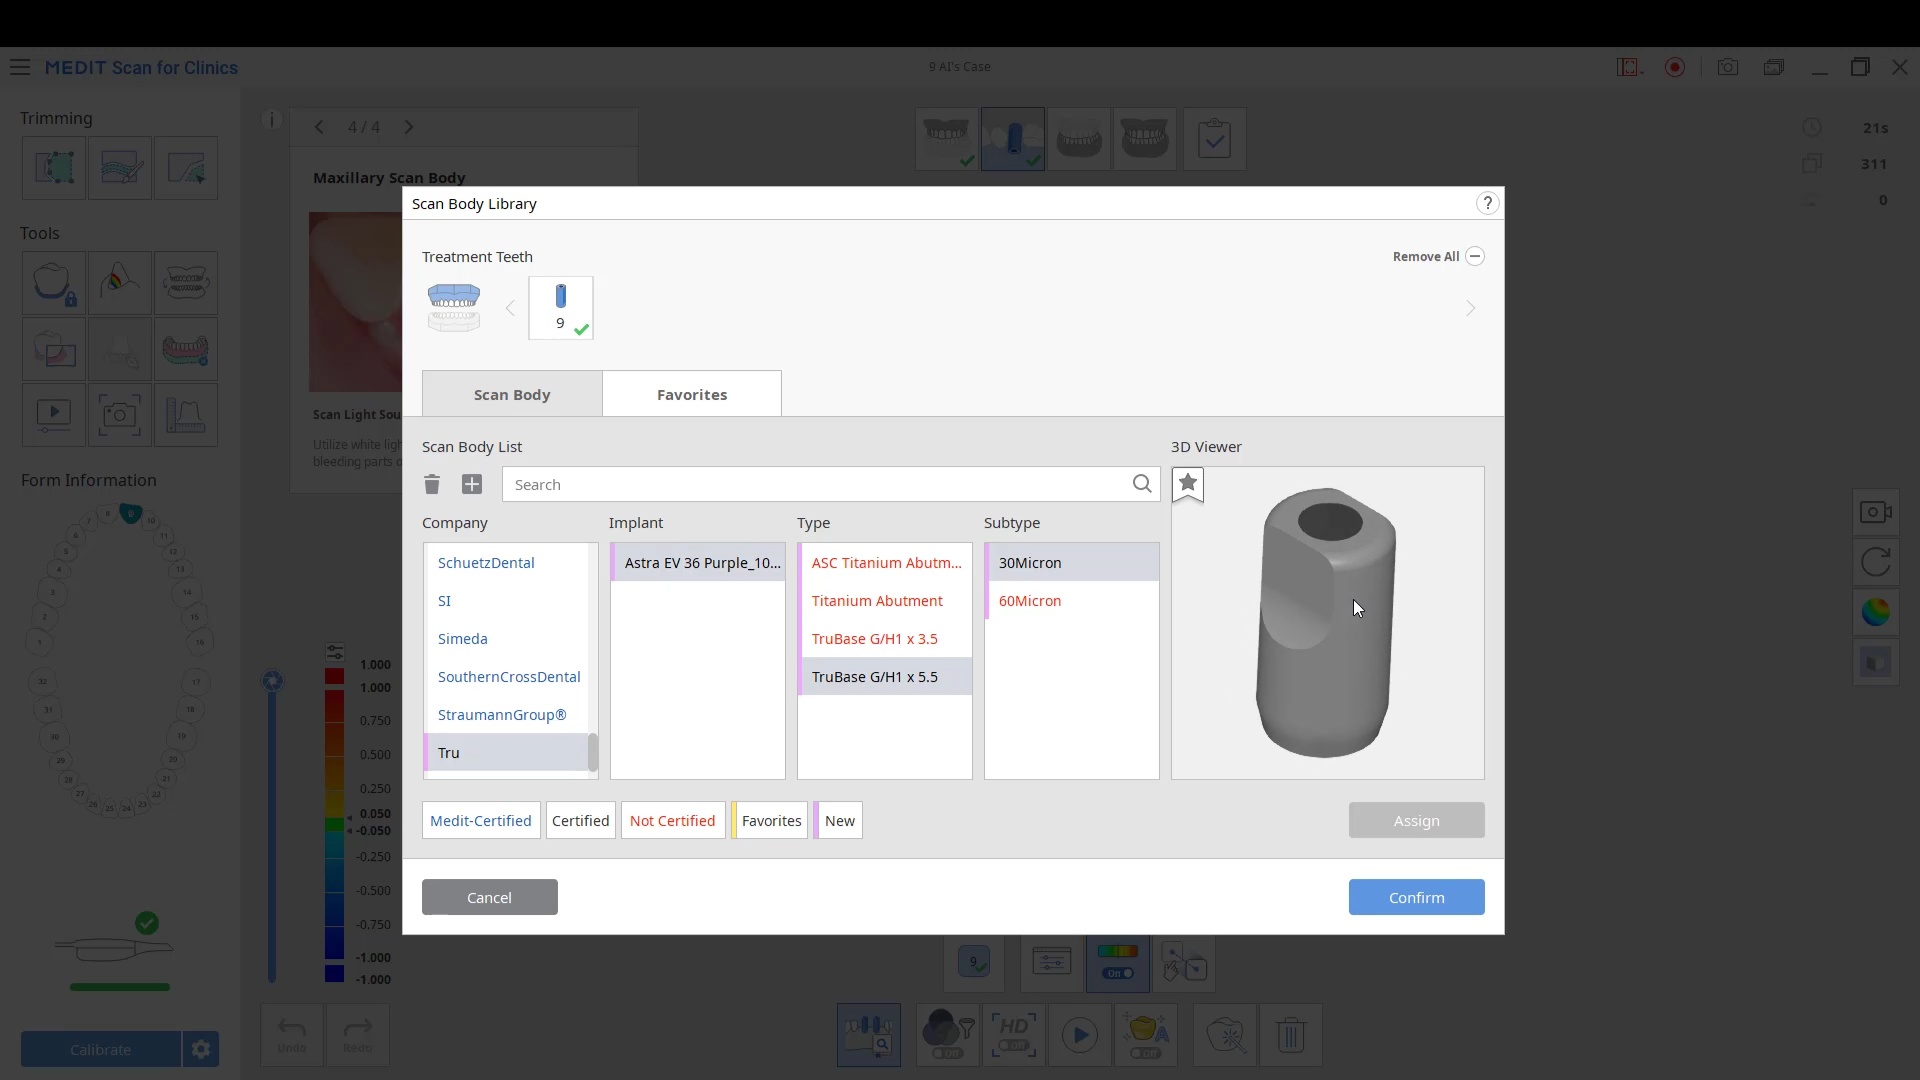Select Tru company
1920x1080 pixels.
pos(506,753)
